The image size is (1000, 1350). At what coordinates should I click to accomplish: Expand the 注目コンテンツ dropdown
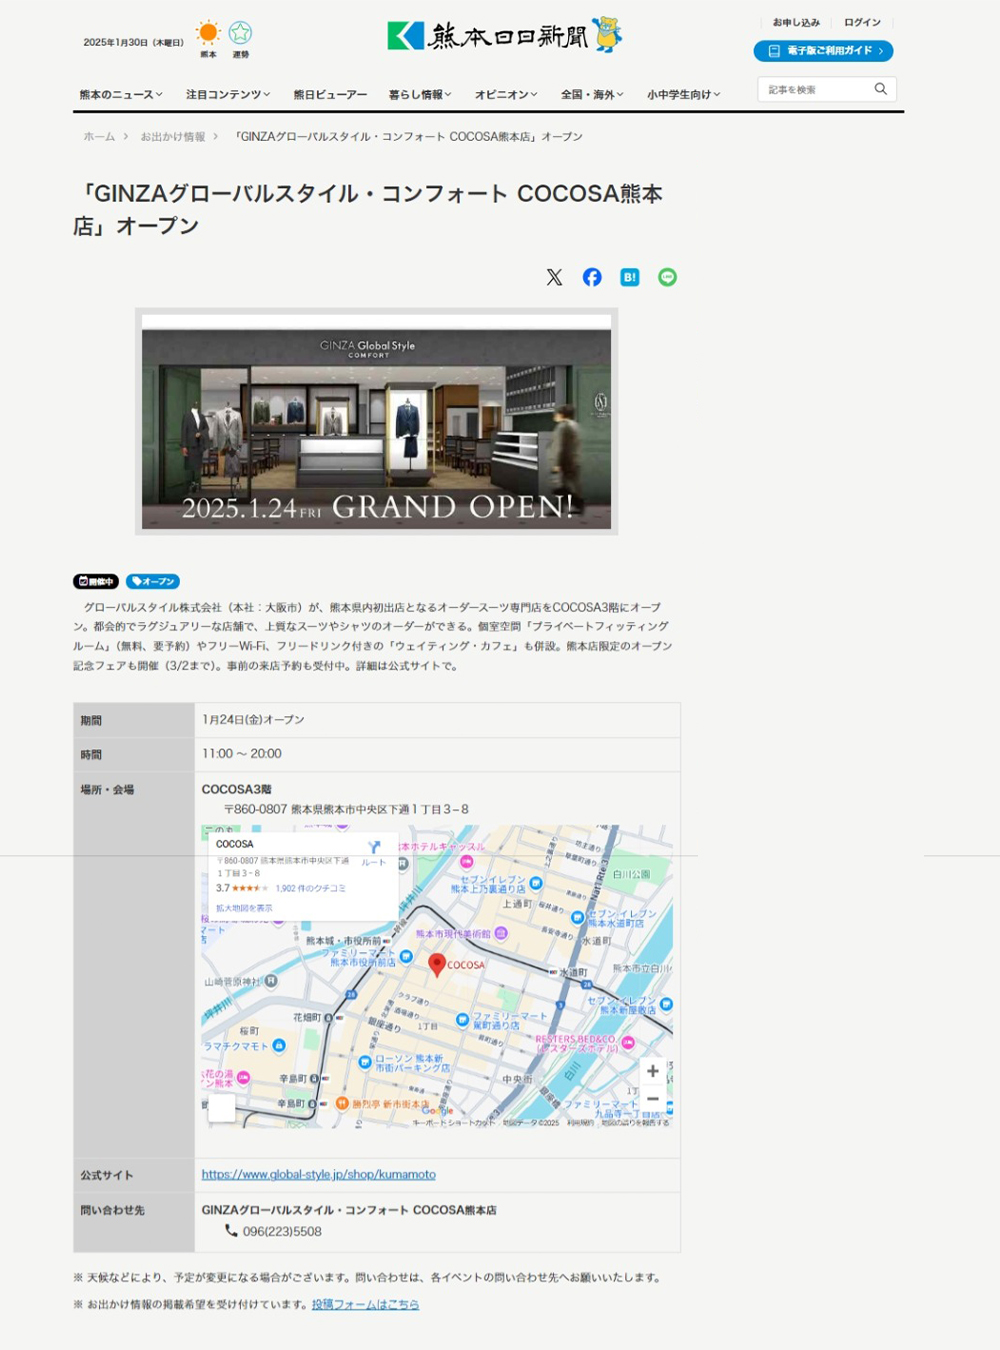coord(228,94)
